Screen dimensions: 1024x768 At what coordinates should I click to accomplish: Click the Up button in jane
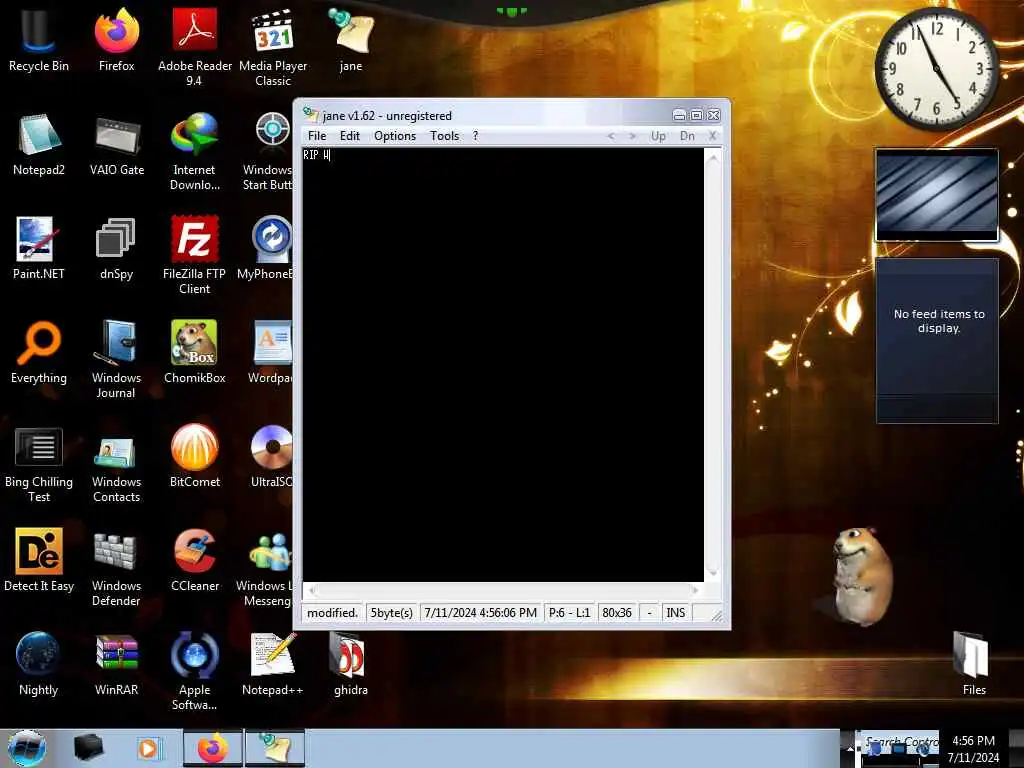click(x=658, y=136)
